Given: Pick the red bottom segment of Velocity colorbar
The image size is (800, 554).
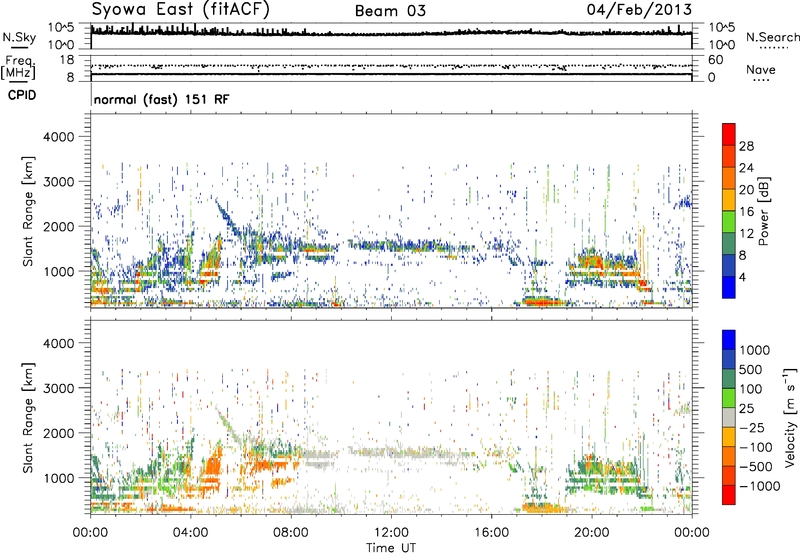Looking at the screenshot, I should [x=729, y=495].
